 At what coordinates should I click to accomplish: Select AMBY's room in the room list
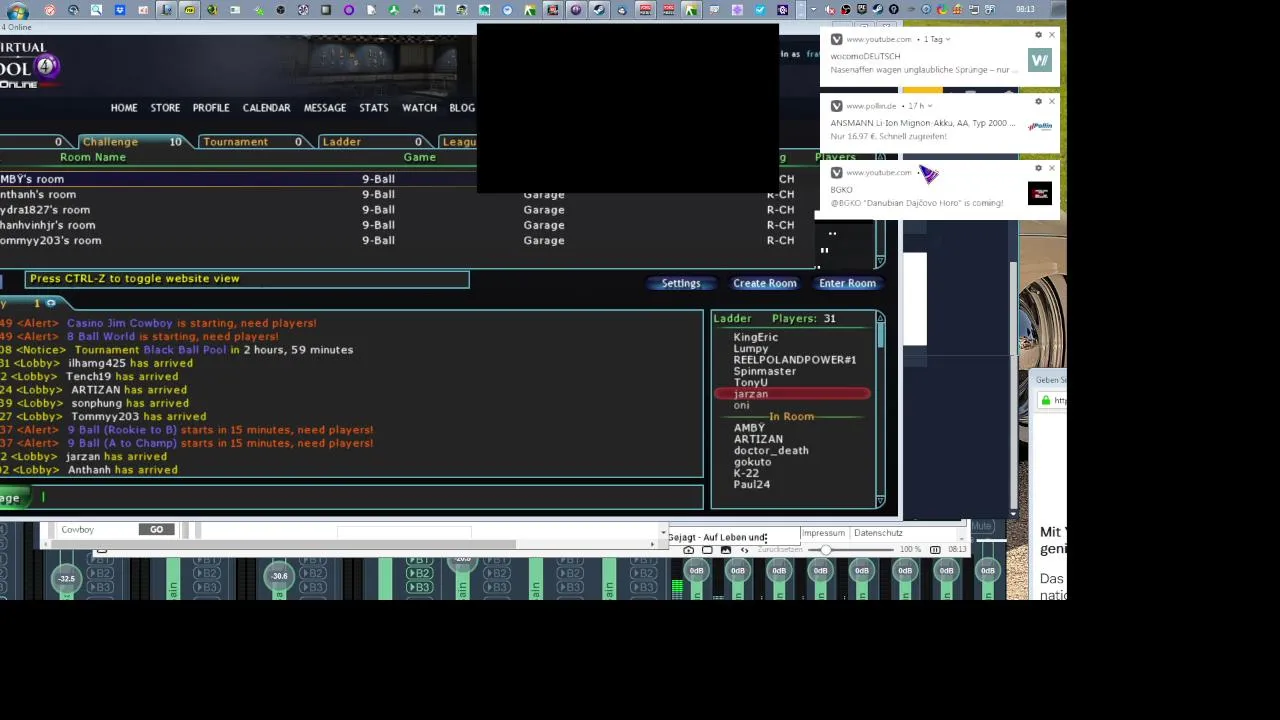(400, 179)
